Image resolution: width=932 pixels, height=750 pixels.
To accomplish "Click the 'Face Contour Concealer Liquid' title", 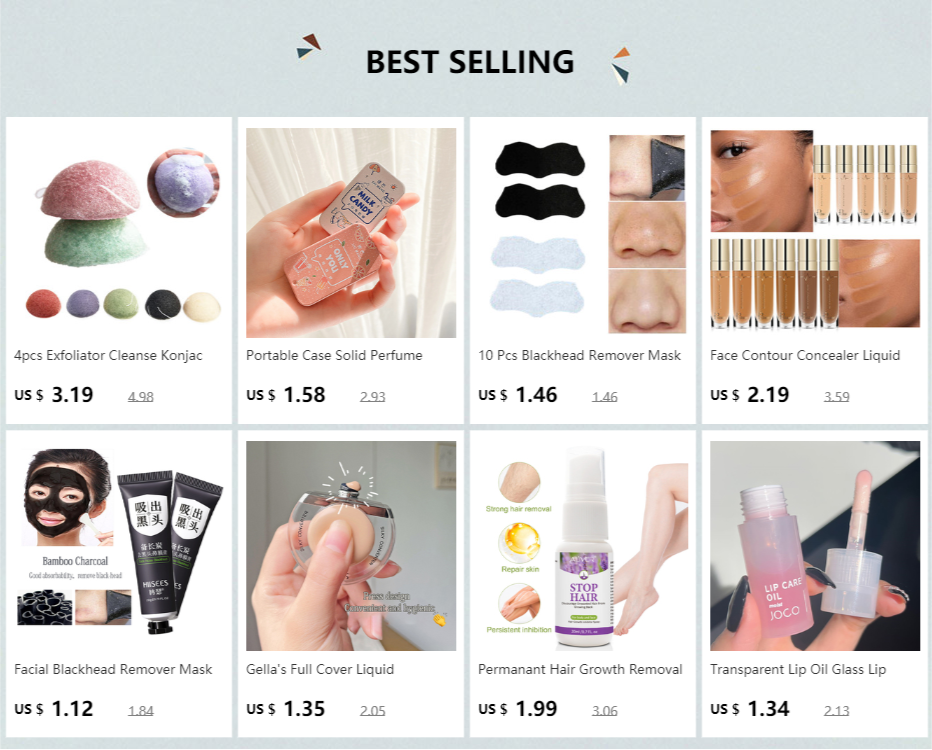I will click(805, 355).
